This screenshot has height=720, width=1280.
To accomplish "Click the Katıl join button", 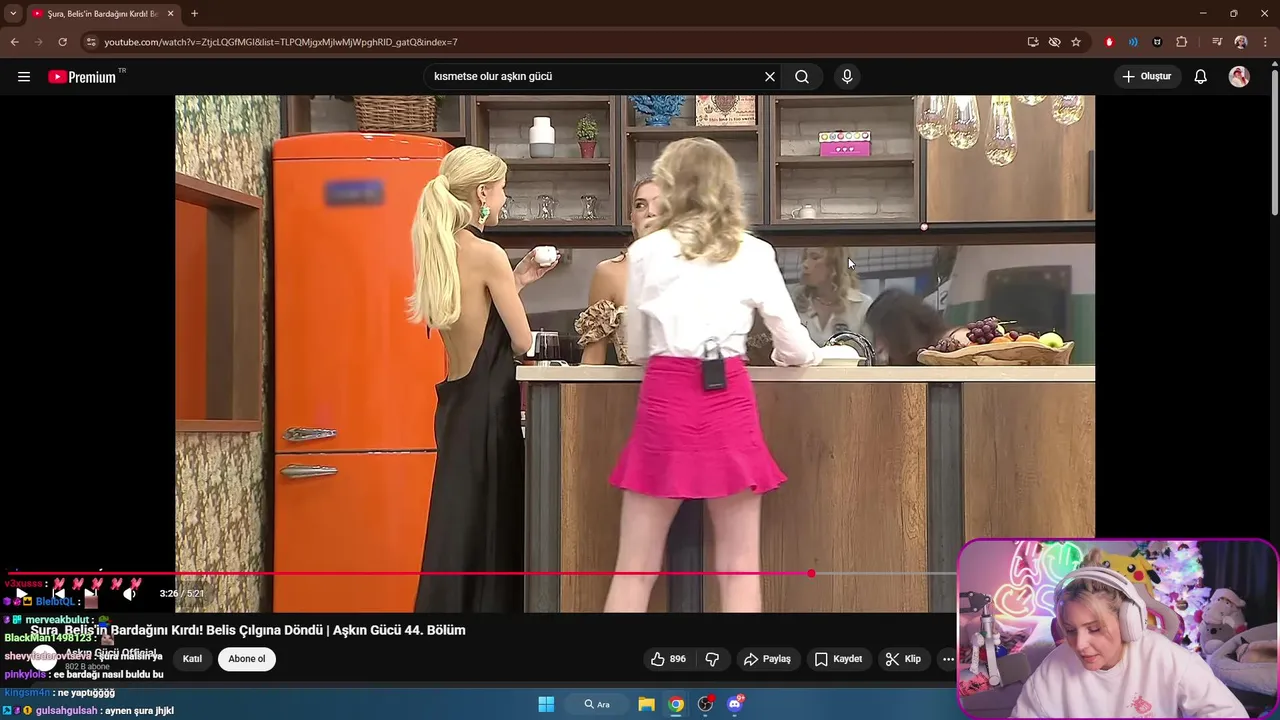I will pyautogui.click(x=192, y=659).
